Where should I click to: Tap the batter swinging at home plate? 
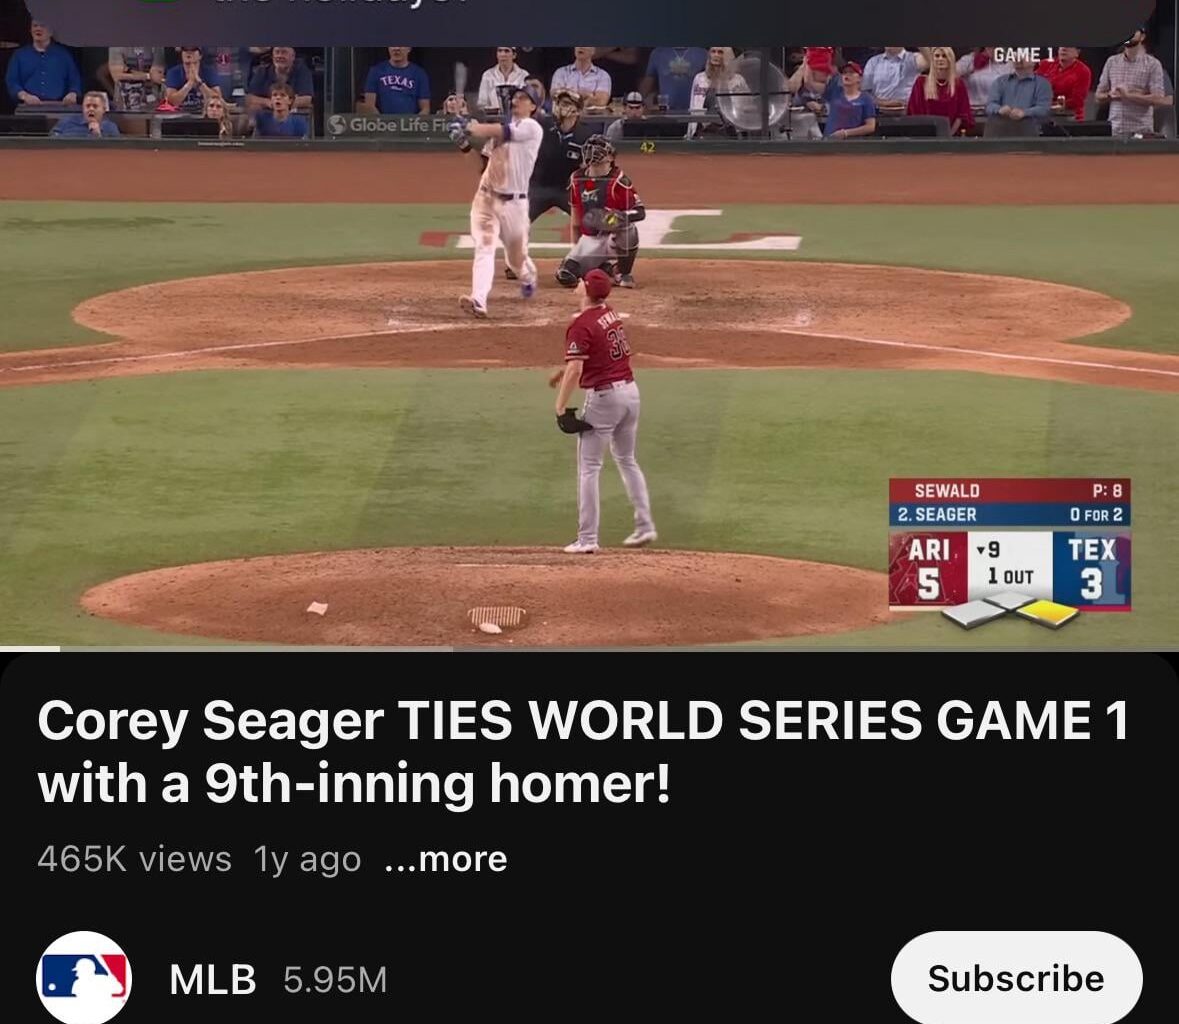[498, 199]
